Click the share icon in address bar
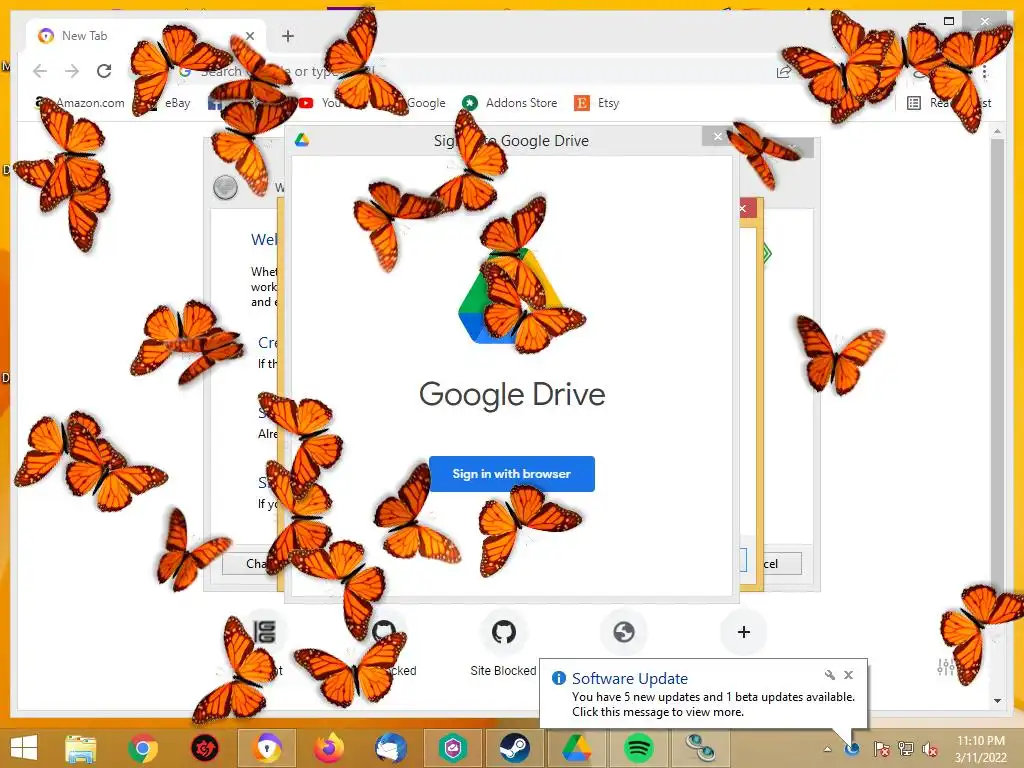Image resolution: width=1024 pixels, height=768 pixels. click(x=784, y=71)
